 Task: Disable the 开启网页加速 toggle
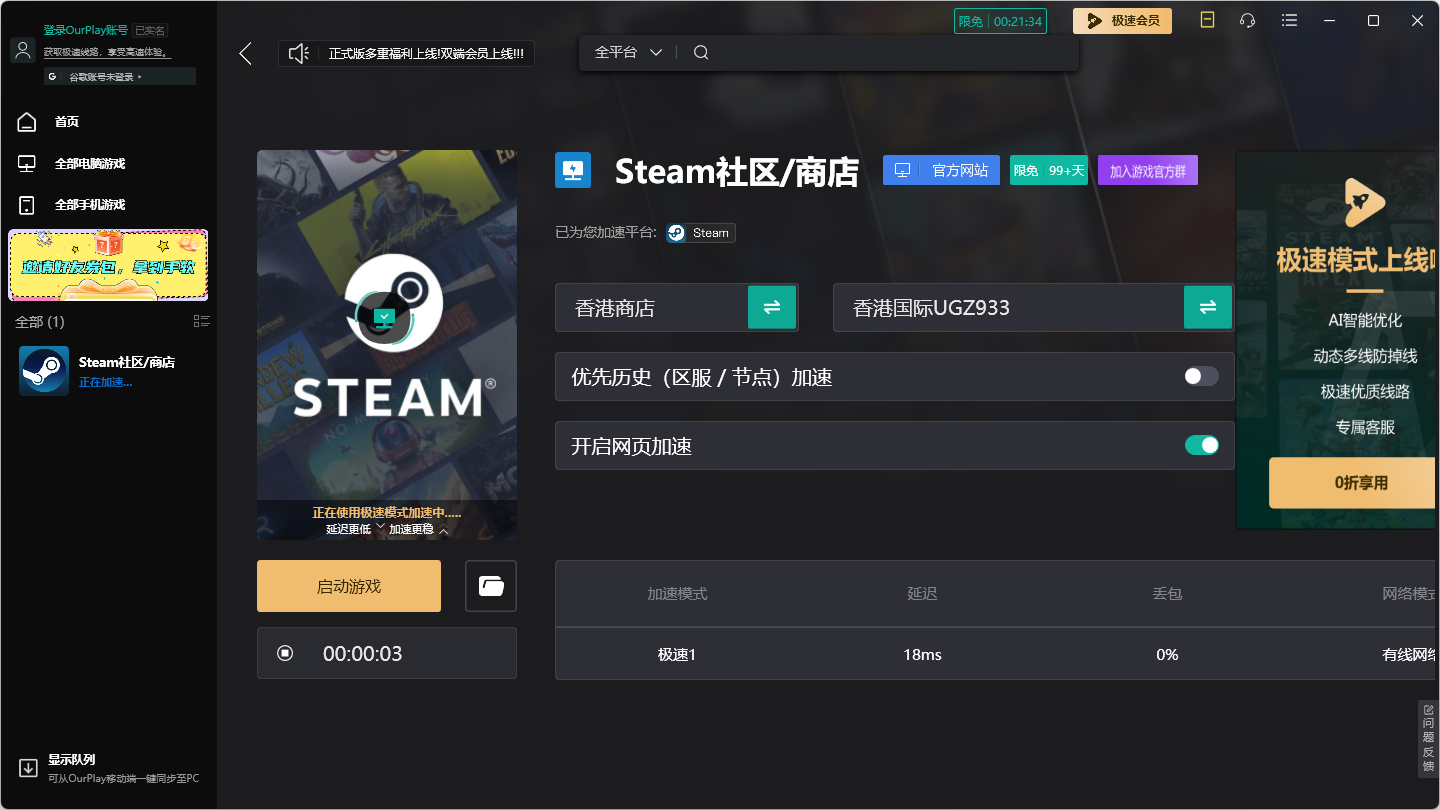coord(1202,444)
